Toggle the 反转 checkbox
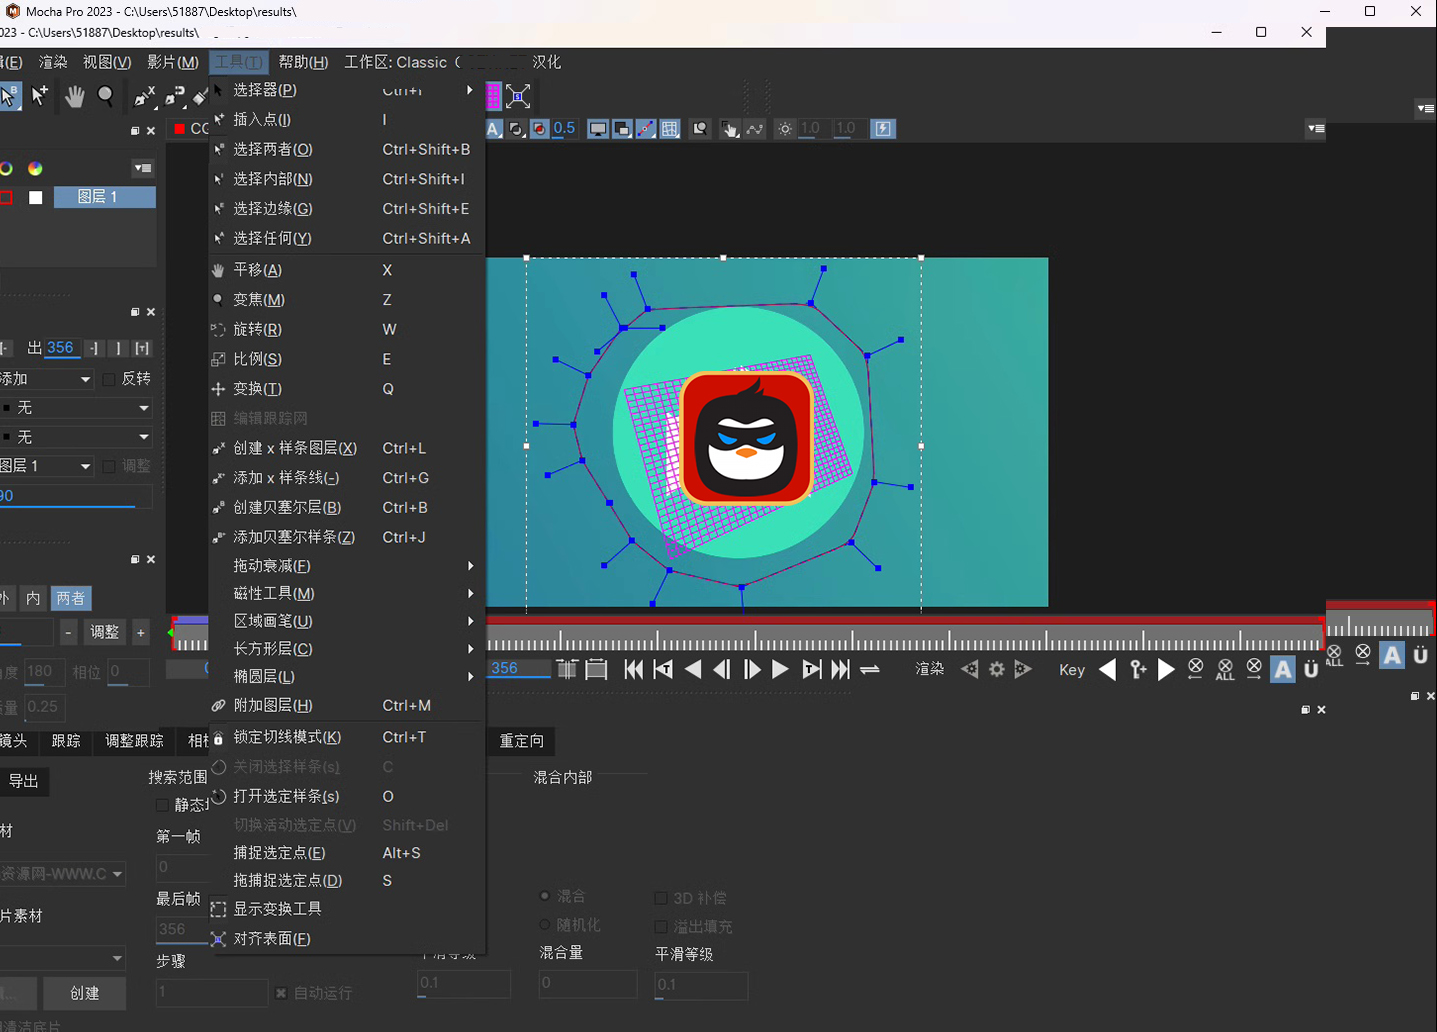The image size is (1437, 1032). click(x=109, y=379)
